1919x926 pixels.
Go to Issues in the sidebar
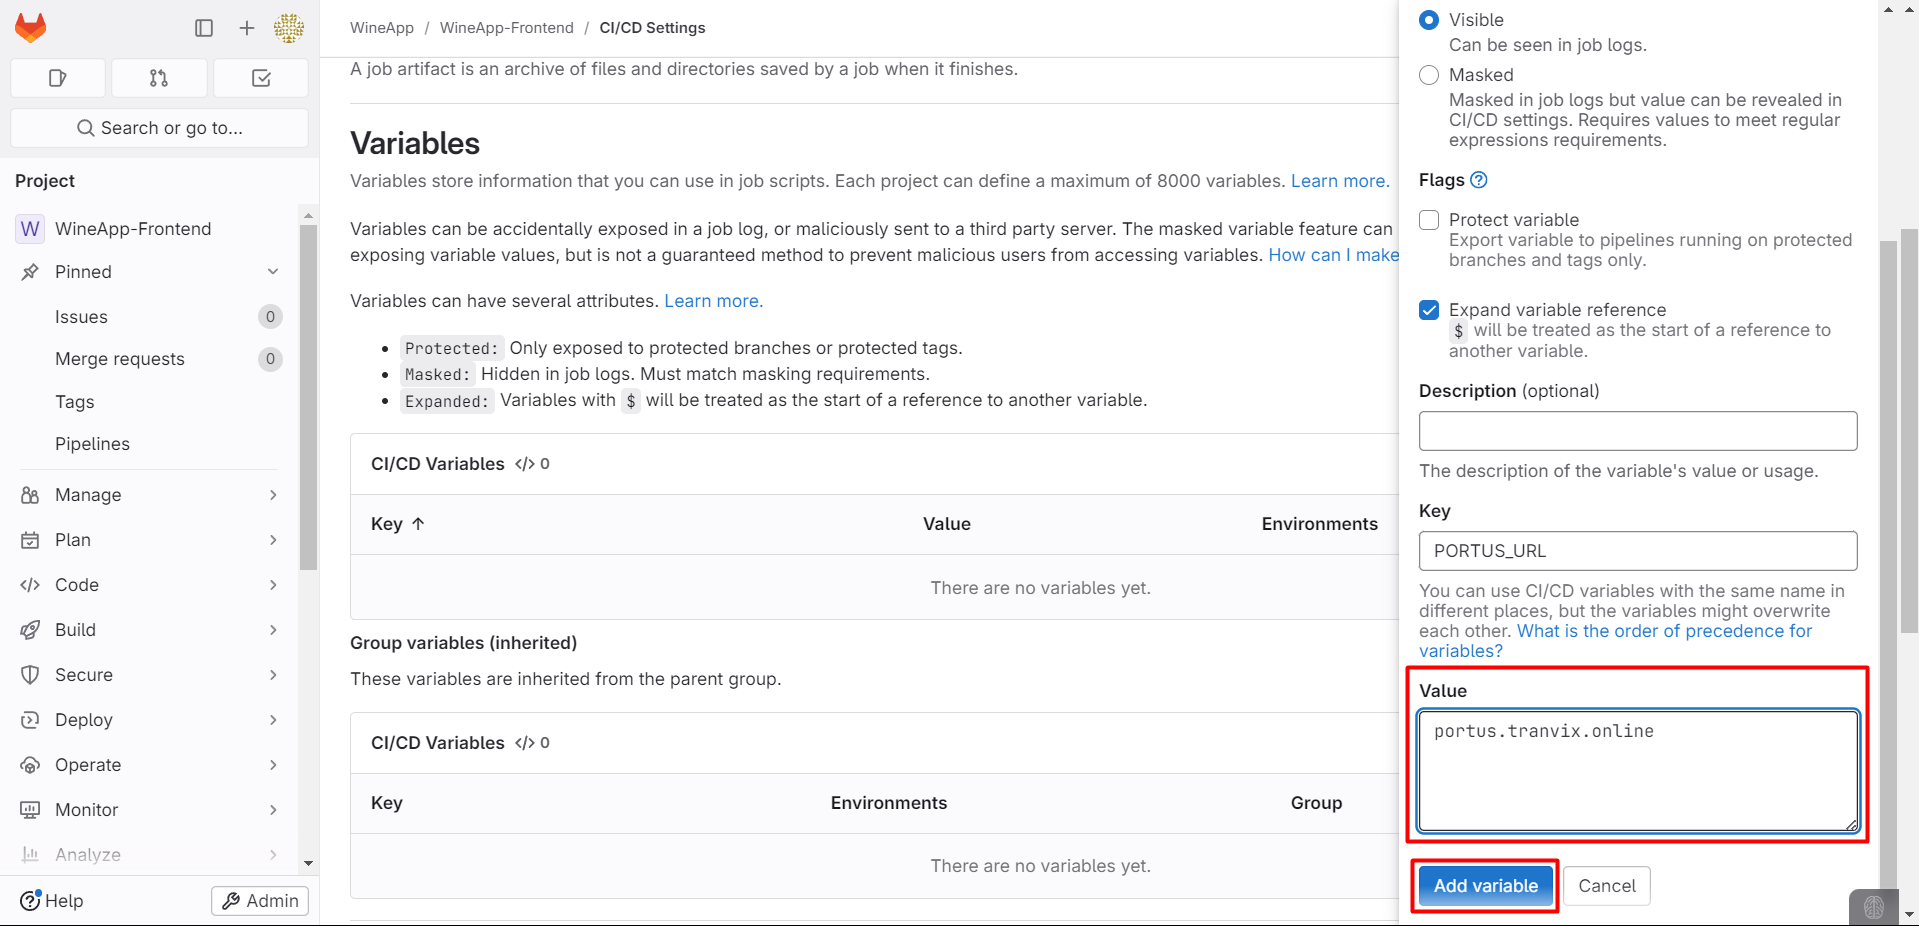pyautogui.click(x=81, y=317)
